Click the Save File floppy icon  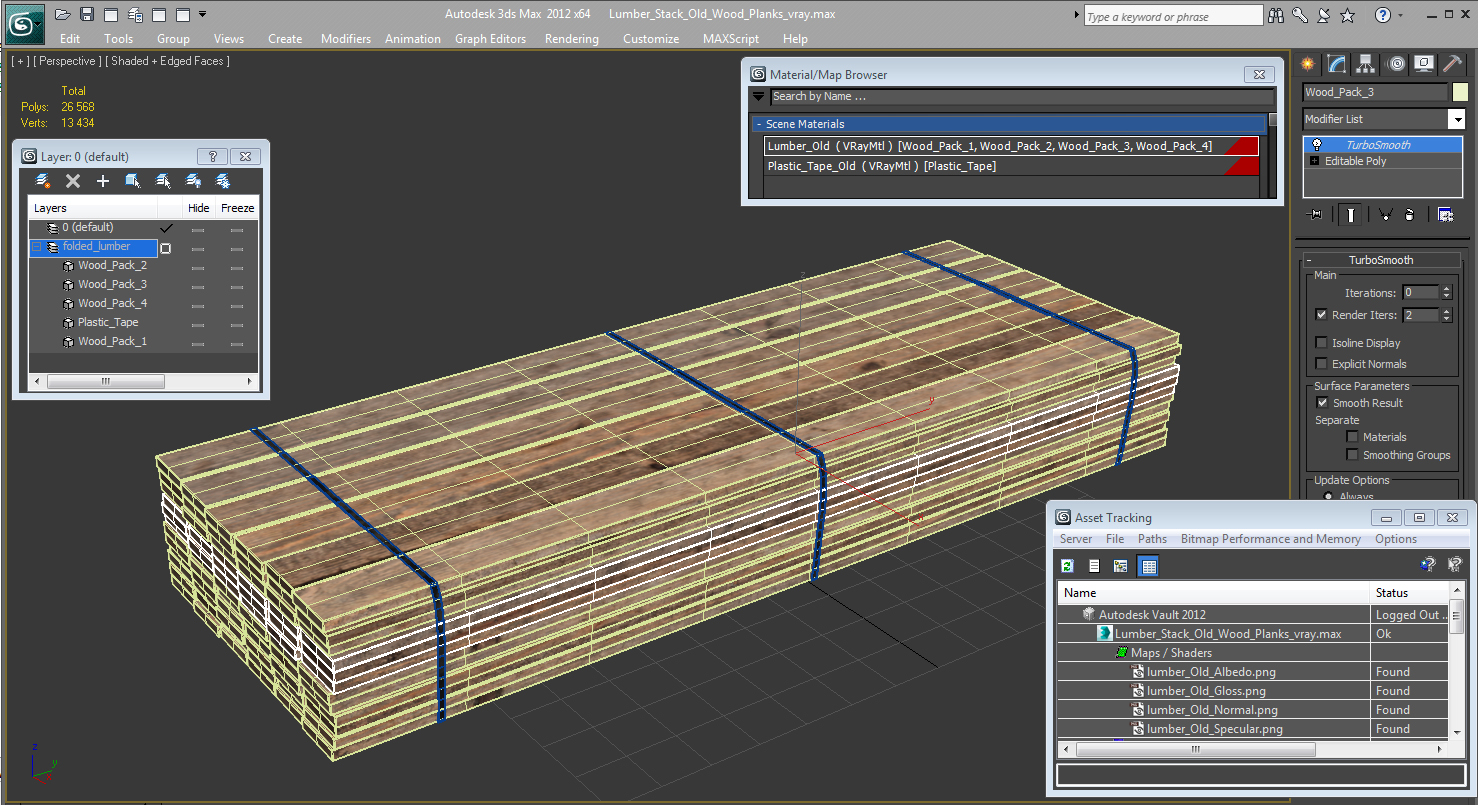click(x=87, y=14)
